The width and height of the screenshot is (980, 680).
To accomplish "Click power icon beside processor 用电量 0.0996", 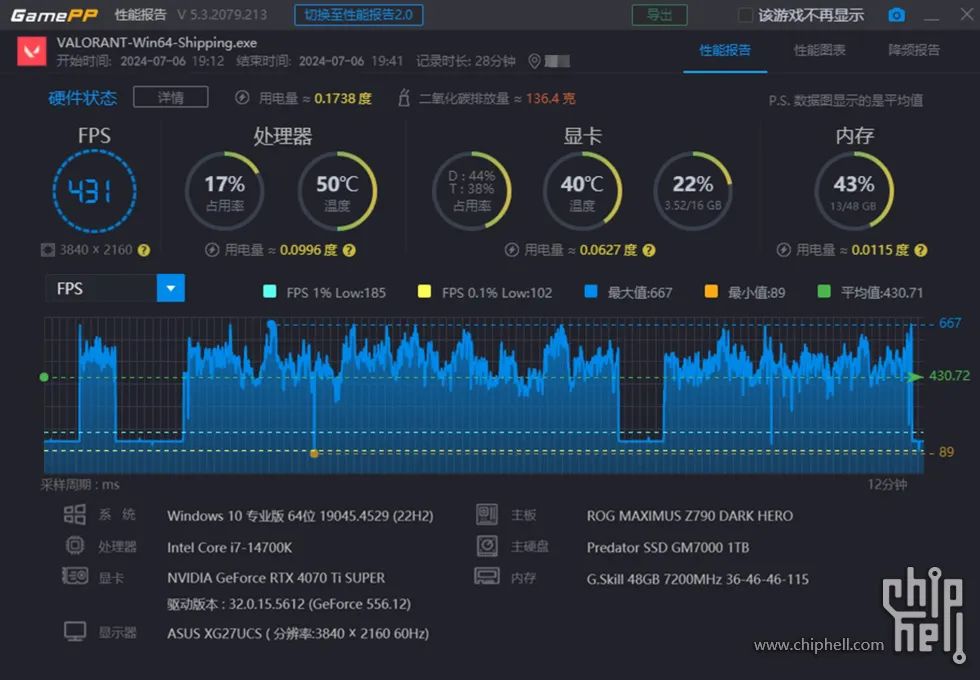I will [x=212, y=250].
